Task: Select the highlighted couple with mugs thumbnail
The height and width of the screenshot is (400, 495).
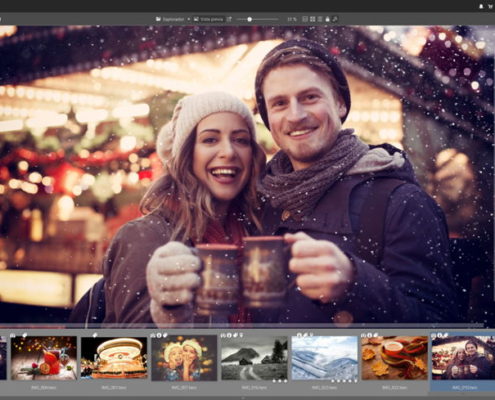Action: tap(463, 358)
